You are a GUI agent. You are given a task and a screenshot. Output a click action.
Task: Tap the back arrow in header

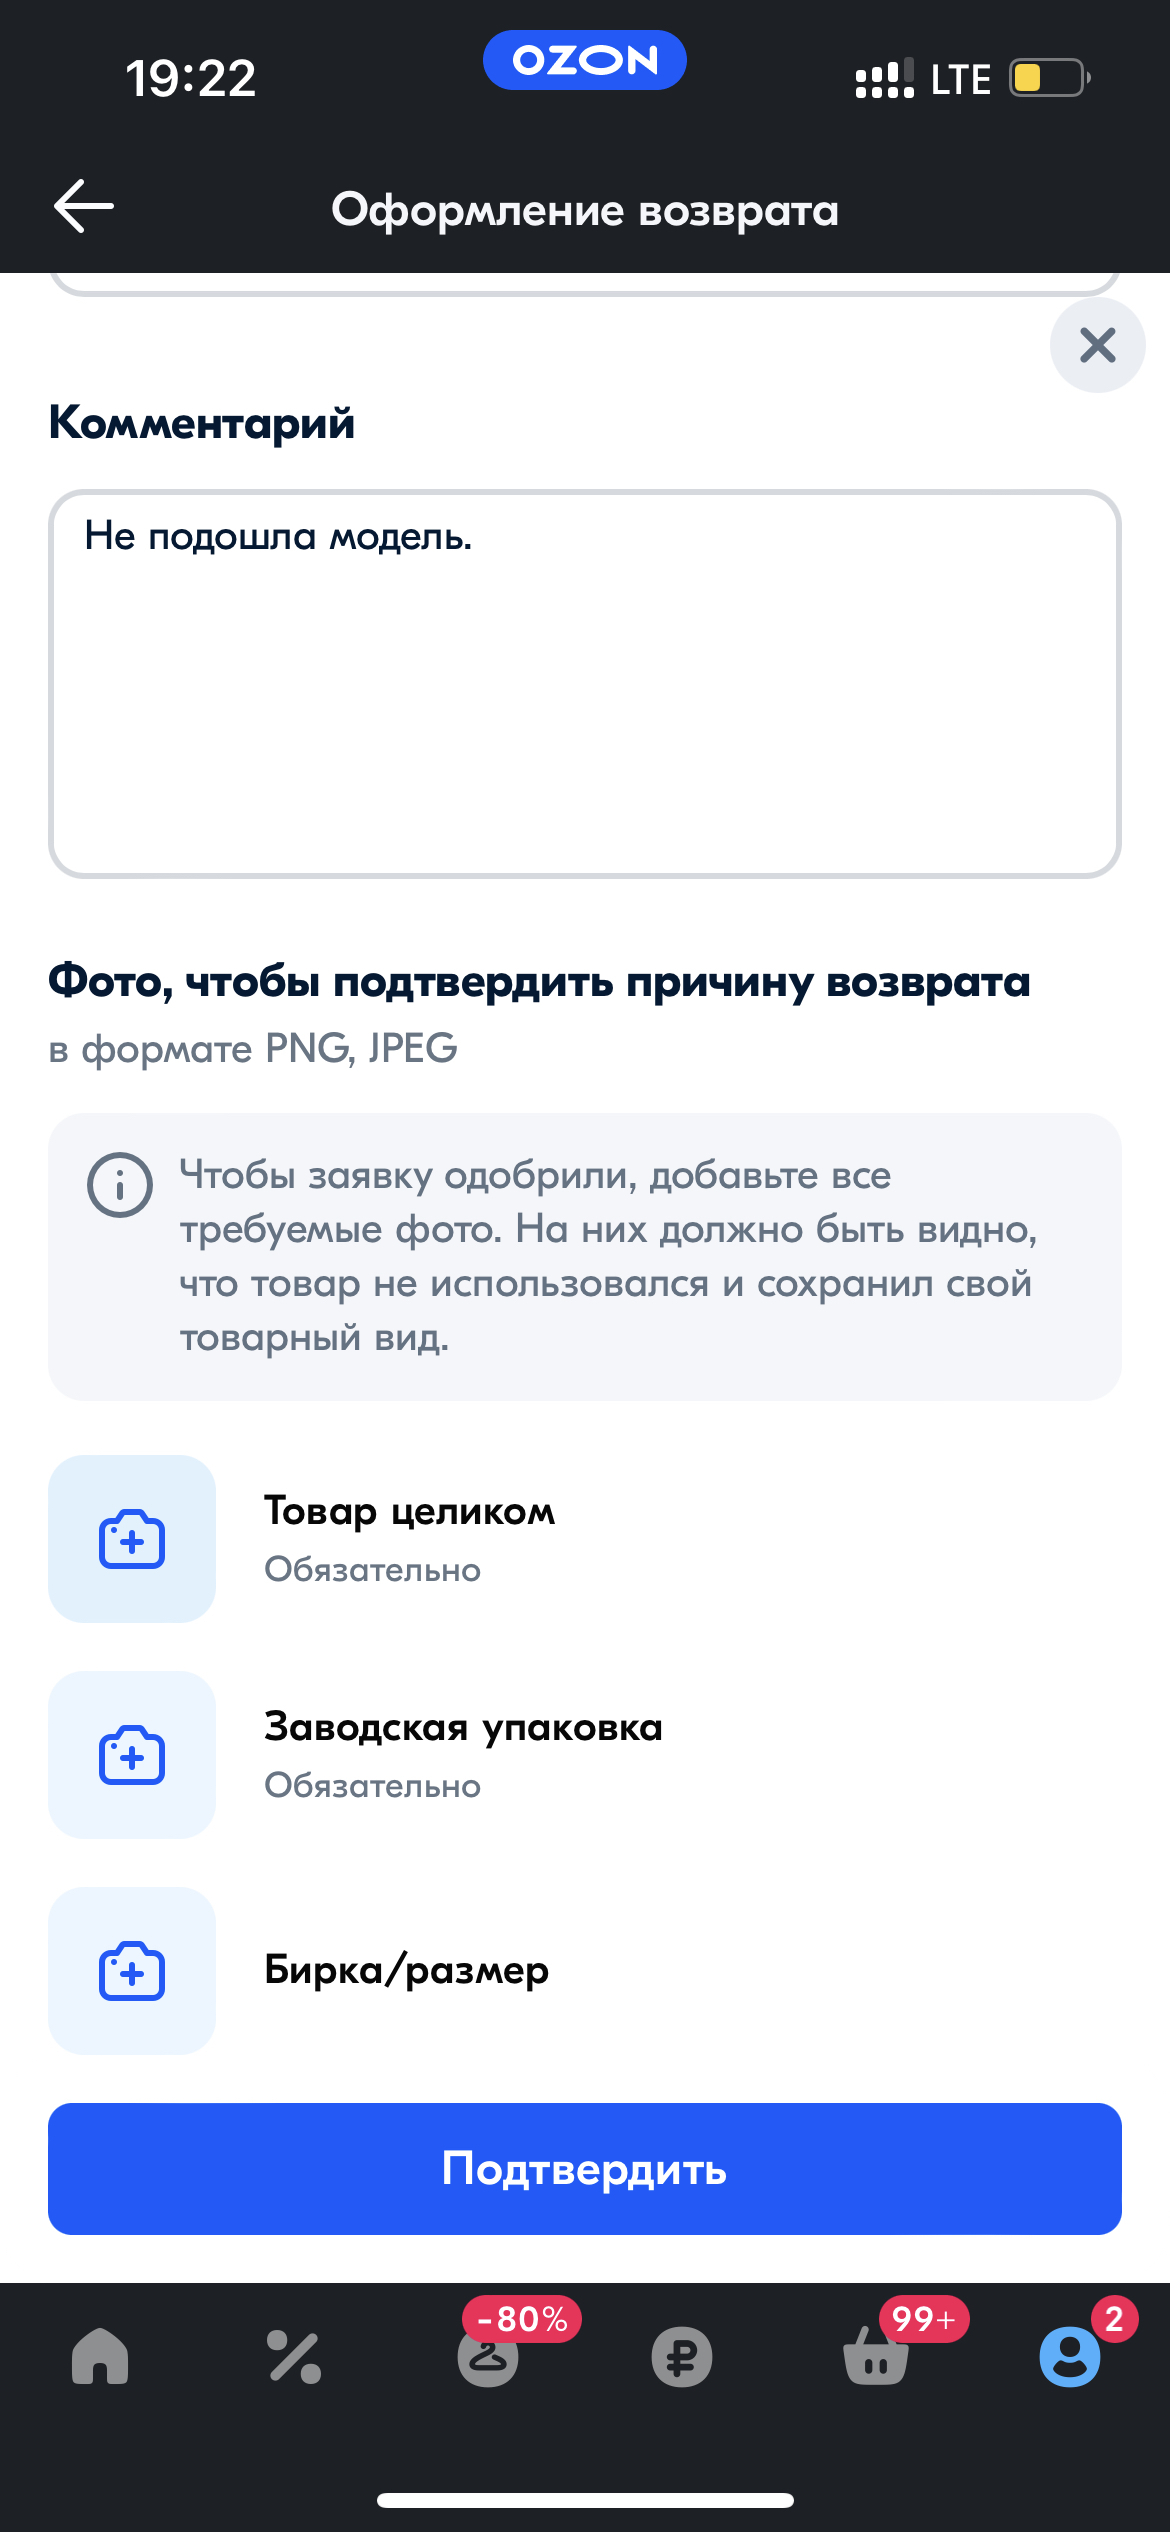point(84,207)
